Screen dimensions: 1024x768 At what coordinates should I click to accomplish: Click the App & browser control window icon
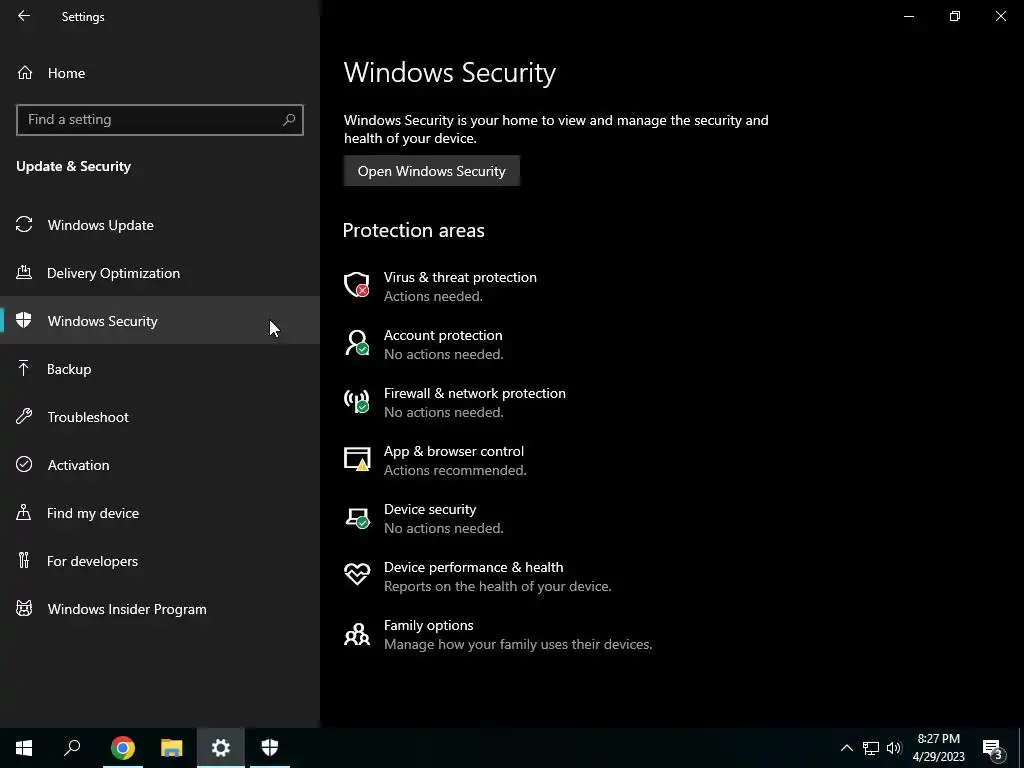click(x=357, y=459)
